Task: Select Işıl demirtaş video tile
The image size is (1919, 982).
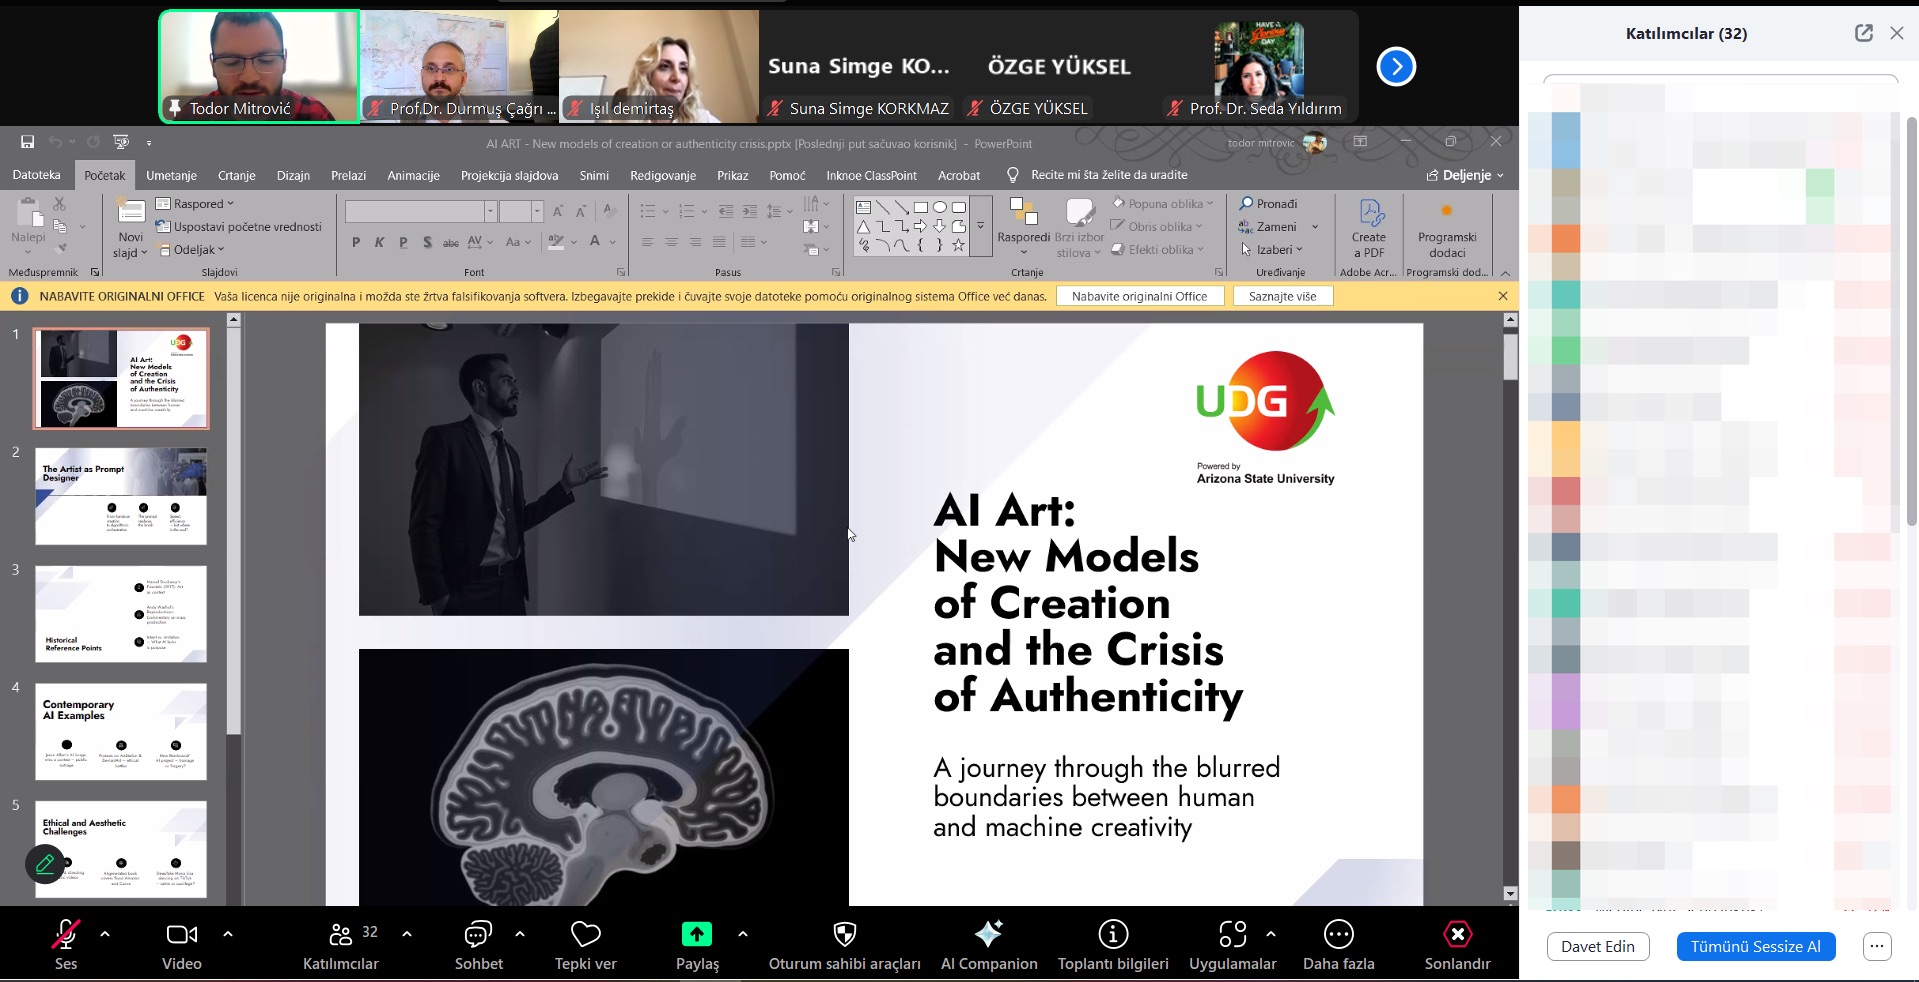Action: coord(659,66)
